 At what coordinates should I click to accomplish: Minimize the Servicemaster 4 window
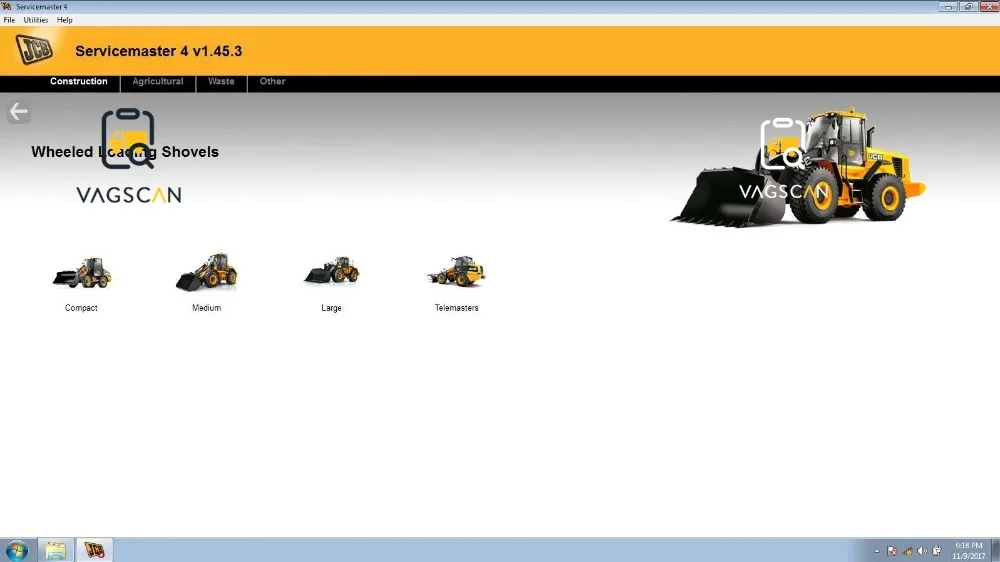point(948,6)
